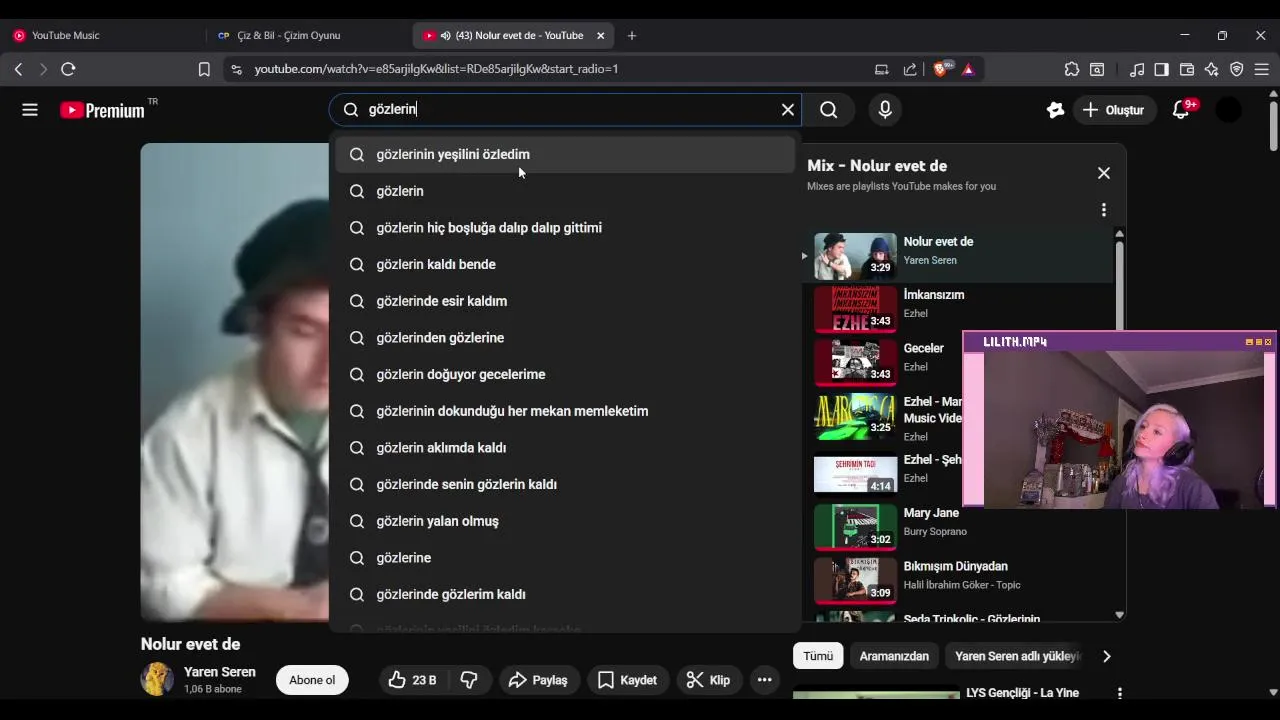Select suggestion gözlerinin dokunduğu her mekan memleketim
This screenshot has height=720, width=1280.
[565, 411]
